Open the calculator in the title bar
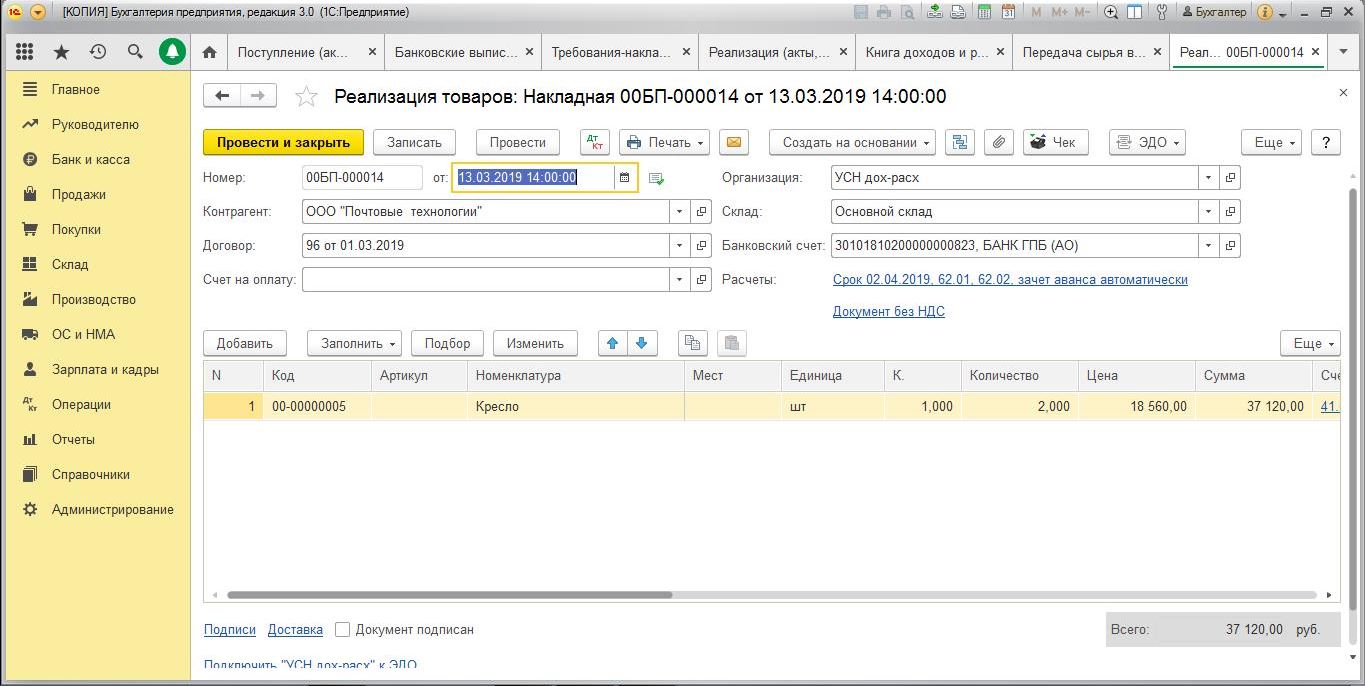 985,13
